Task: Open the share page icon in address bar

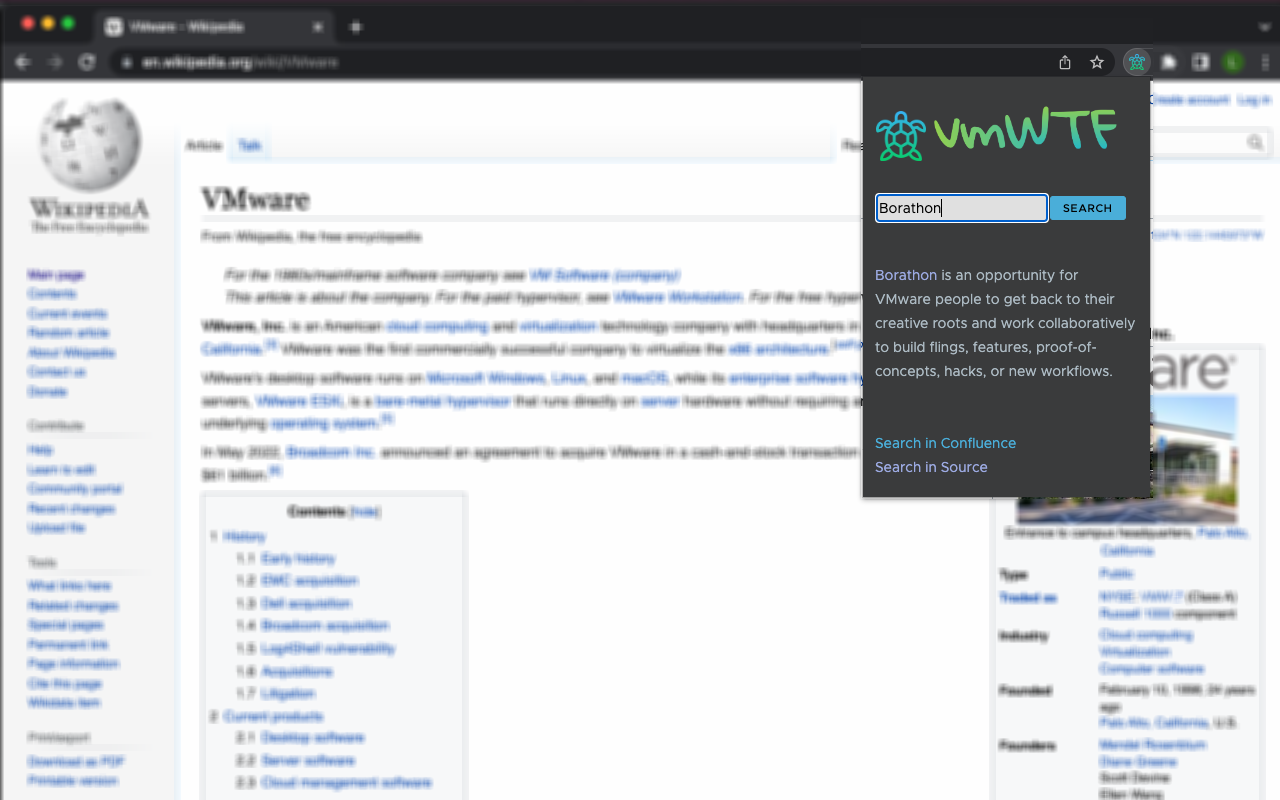Action: [1065, 63]
